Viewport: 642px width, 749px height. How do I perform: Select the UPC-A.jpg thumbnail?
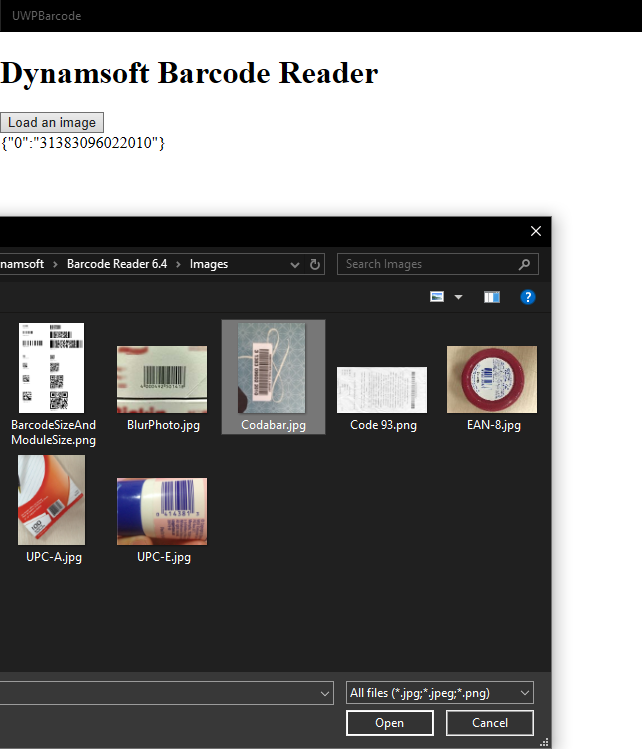(x=52, y=500)
